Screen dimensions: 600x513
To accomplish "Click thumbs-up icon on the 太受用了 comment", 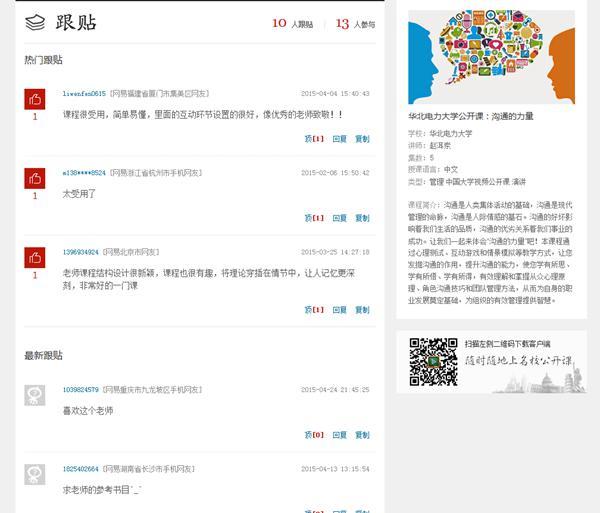I will (x=35, y=178).
